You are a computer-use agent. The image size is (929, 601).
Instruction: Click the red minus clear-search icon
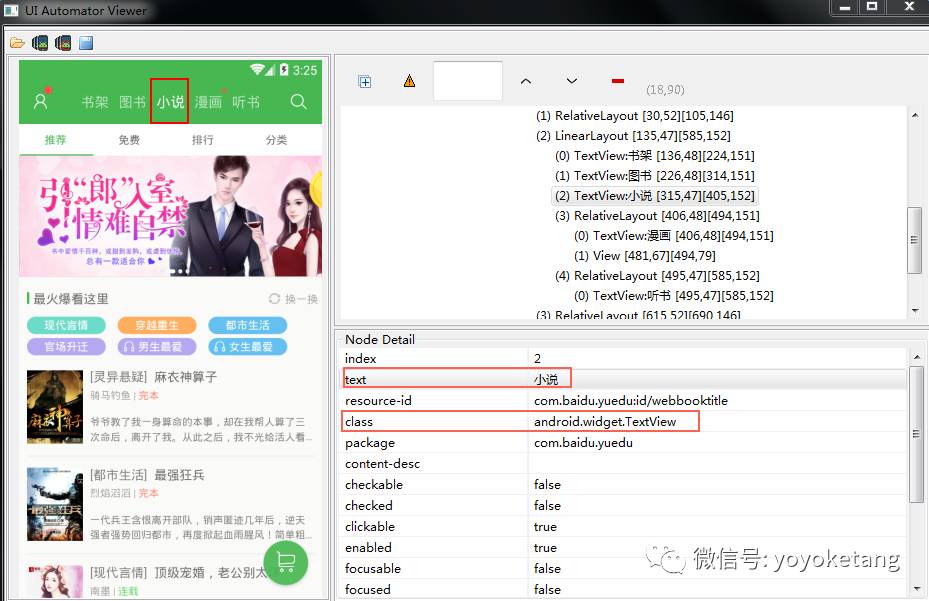pos(618,81)
